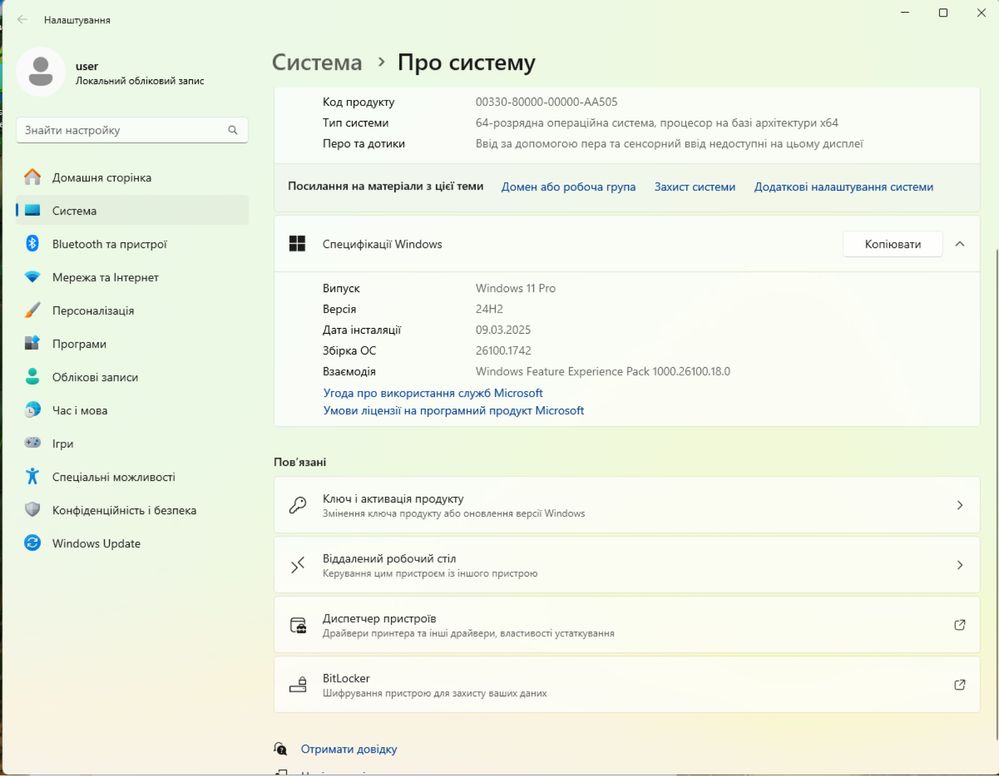Click the BitLocker lock drive icon

pos(298,685)
